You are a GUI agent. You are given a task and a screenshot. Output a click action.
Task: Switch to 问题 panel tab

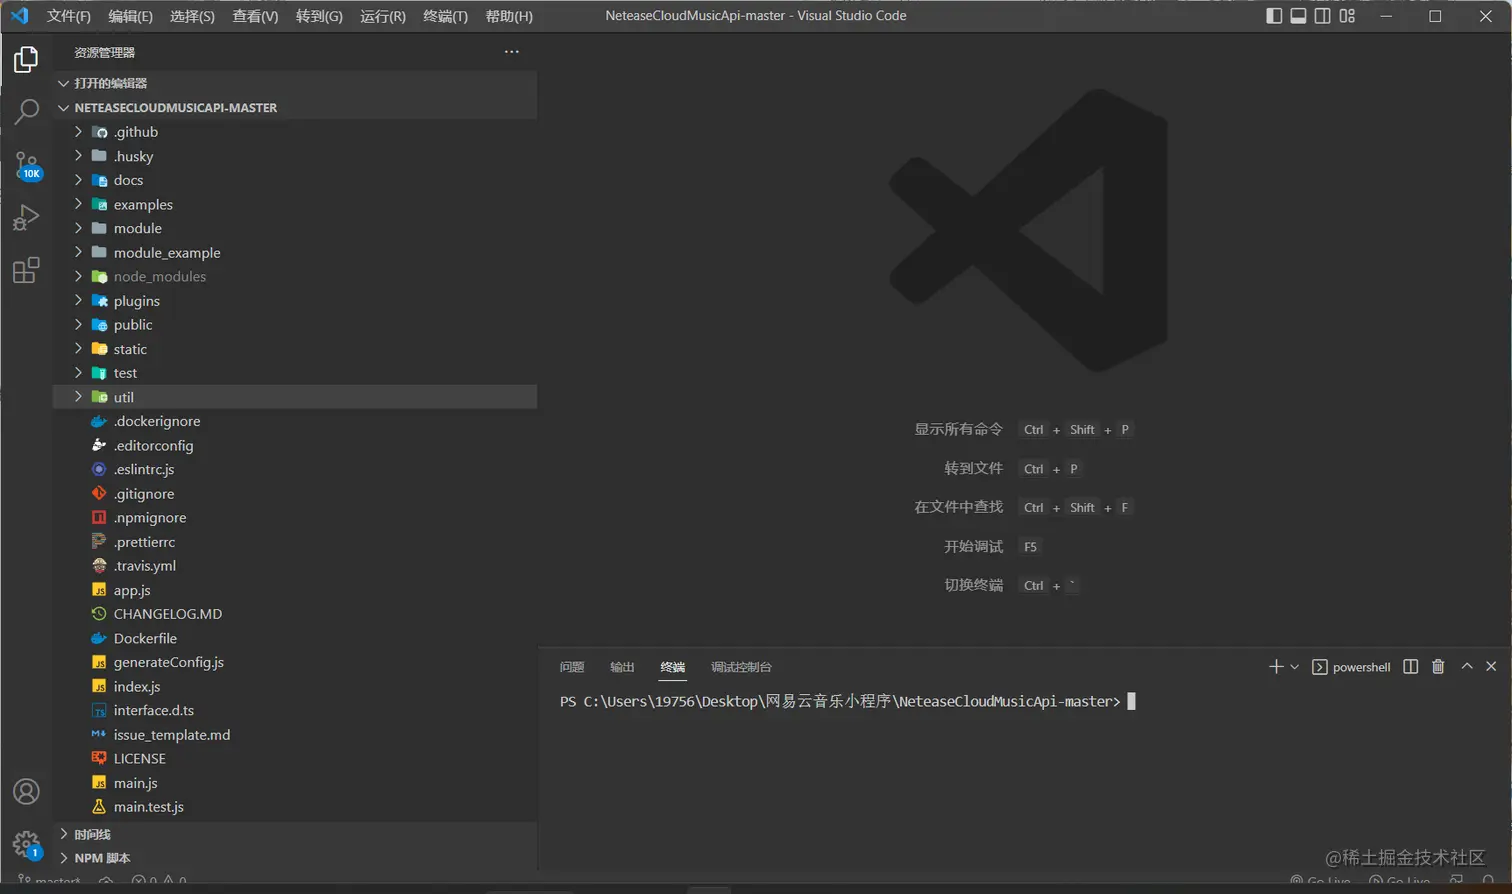pos(572,667)
